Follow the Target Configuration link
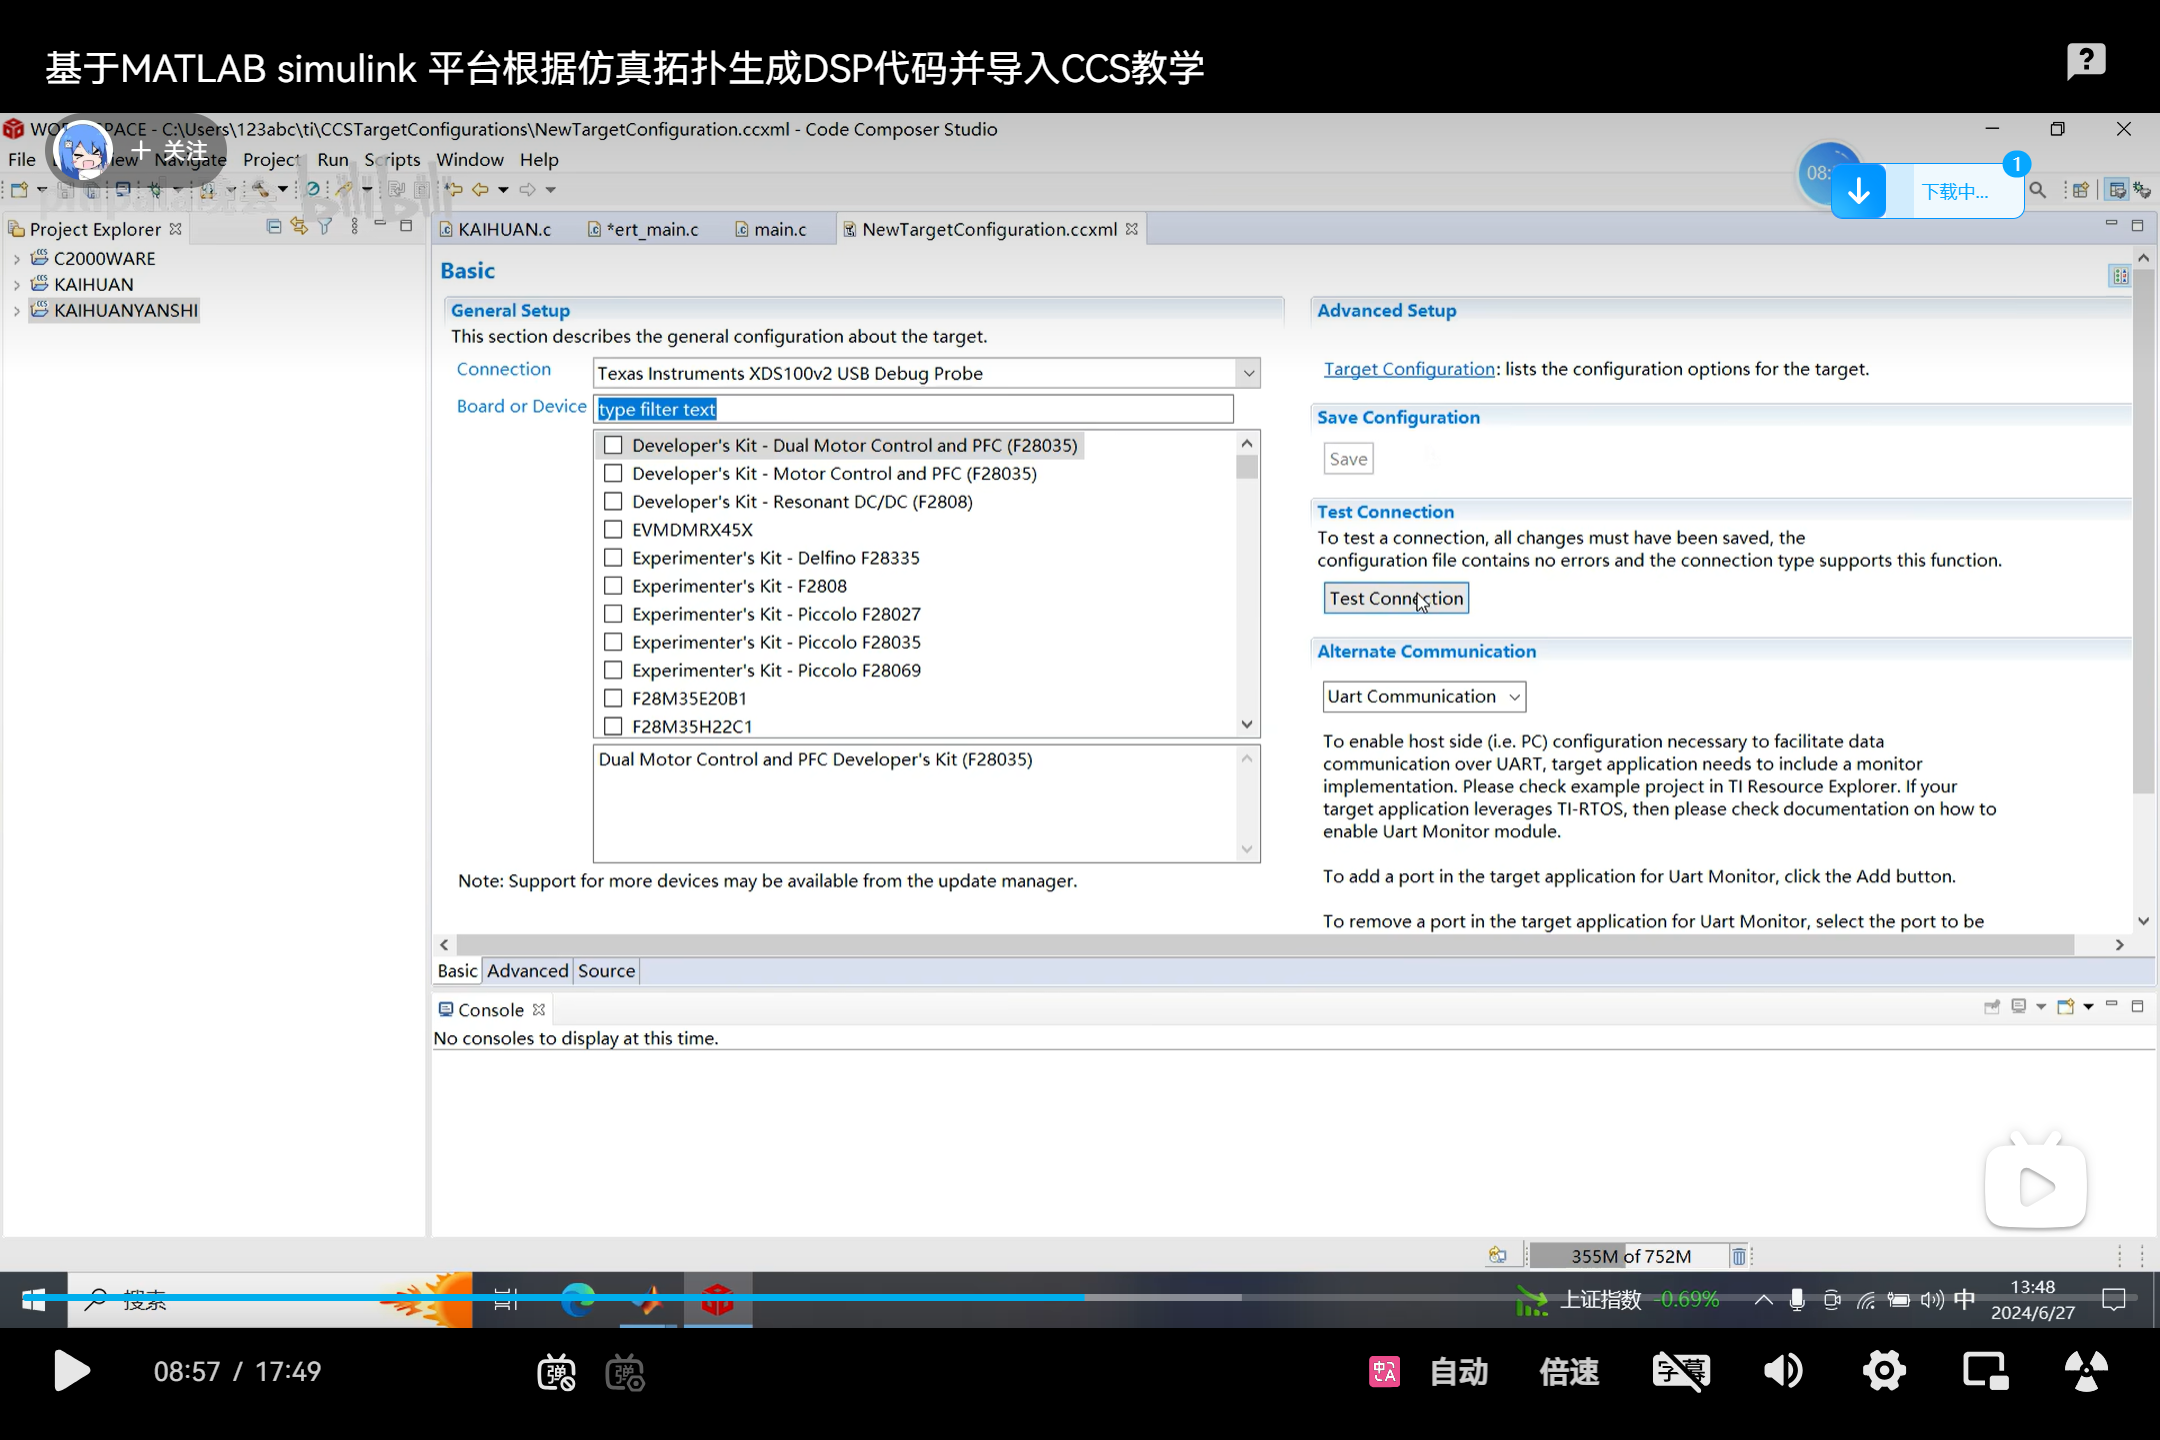The height and width of the screenshot is (1440, 2160). (x=1408, y=369)
